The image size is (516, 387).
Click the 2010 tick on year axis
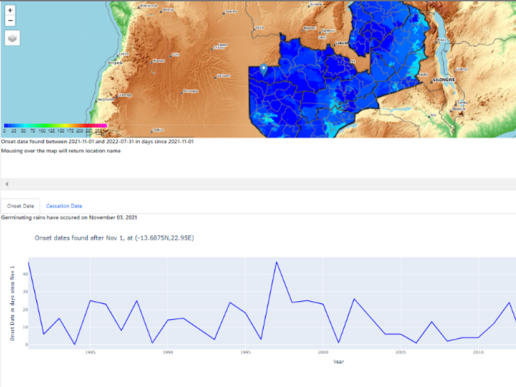pos(478,352)
